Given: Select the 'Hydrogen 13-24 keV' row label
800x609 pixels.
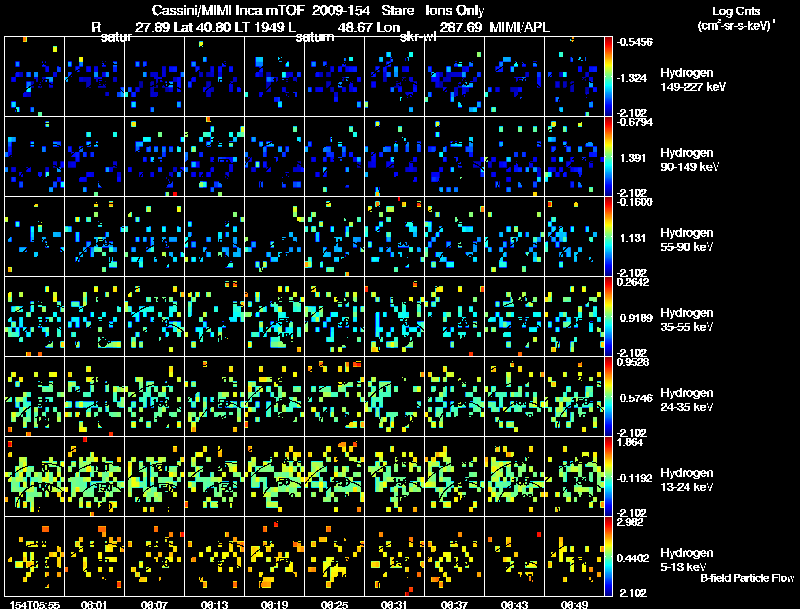Looking at the screenshot, I should (x=687, y=480).
